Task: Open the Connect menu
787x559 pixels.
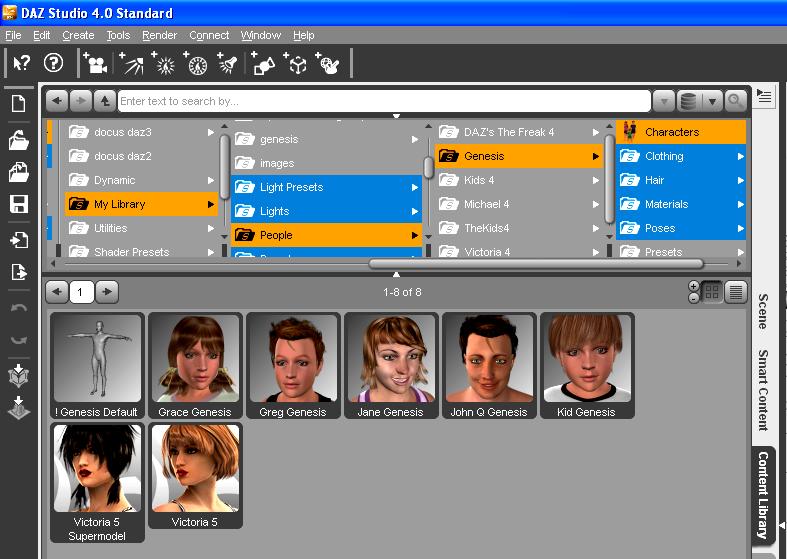Action: pos(209,35)
